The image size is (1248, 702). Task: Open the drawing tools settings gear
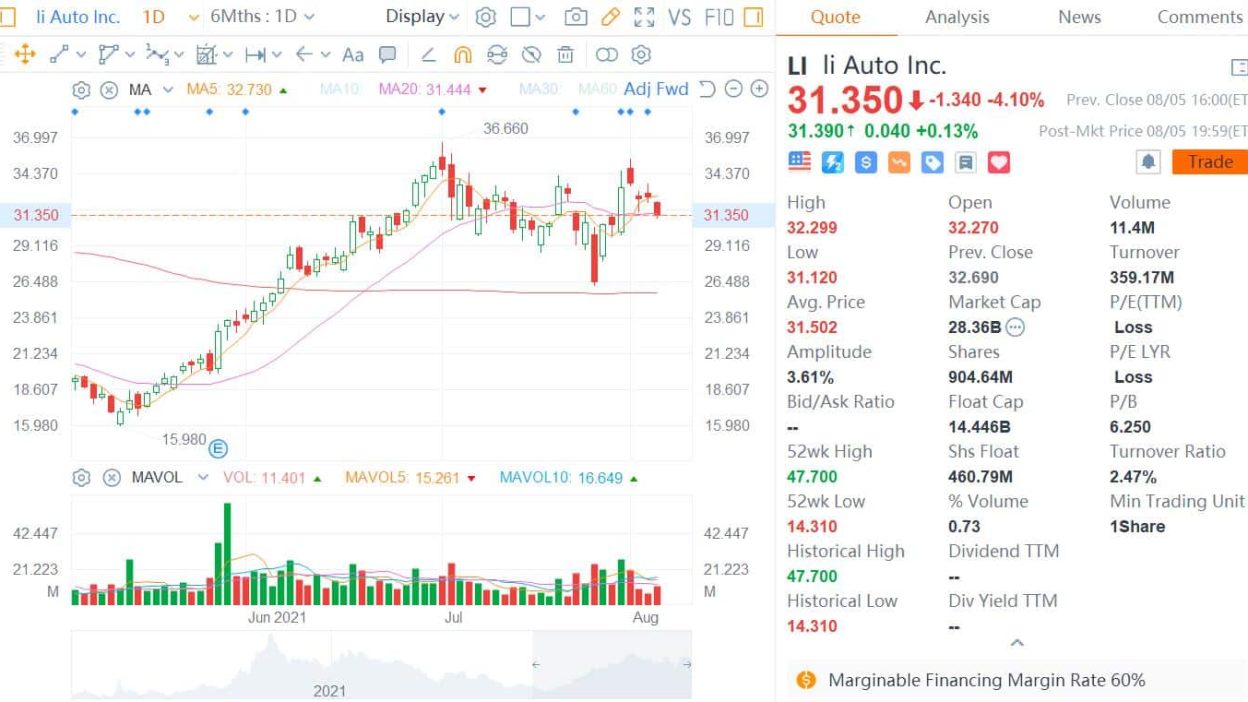[642, 55]
